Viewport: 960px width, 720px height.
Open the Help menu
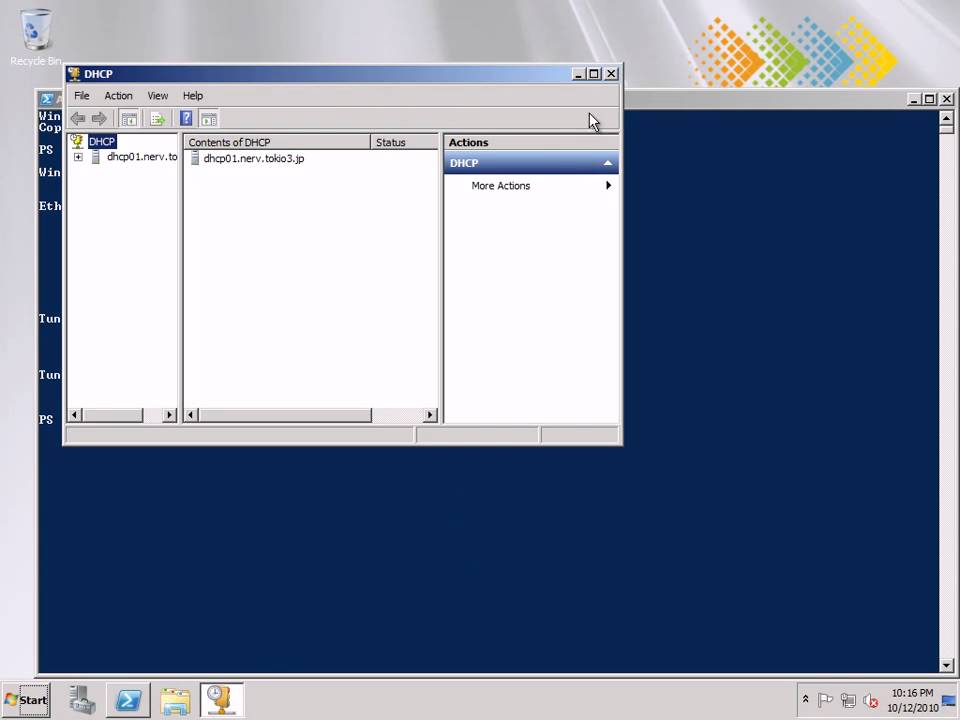coord(193,96)
